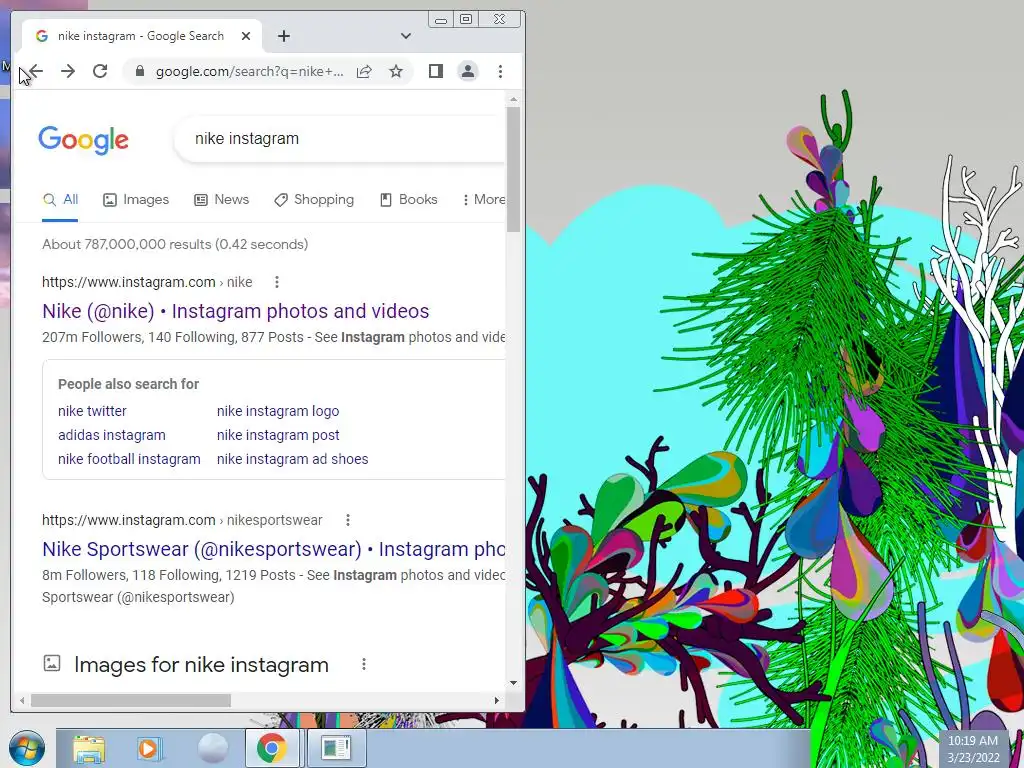Search for nike instagram logo suggestion

[278, 411]
